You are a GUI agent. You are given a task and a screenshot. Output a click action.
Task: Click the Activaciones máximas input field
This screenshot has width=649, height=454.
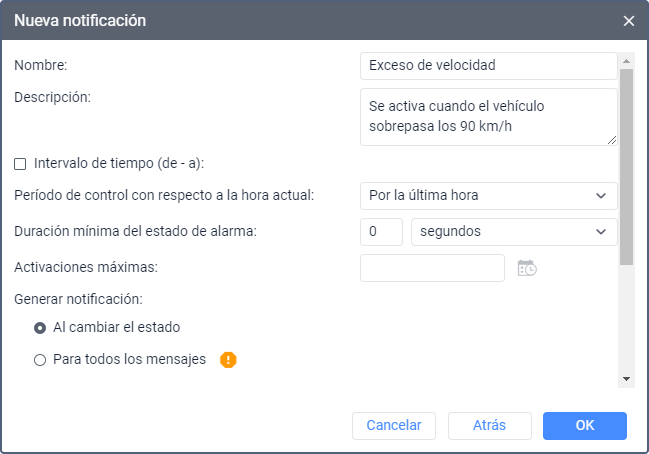pyautogui.click(x=432, y=268)
